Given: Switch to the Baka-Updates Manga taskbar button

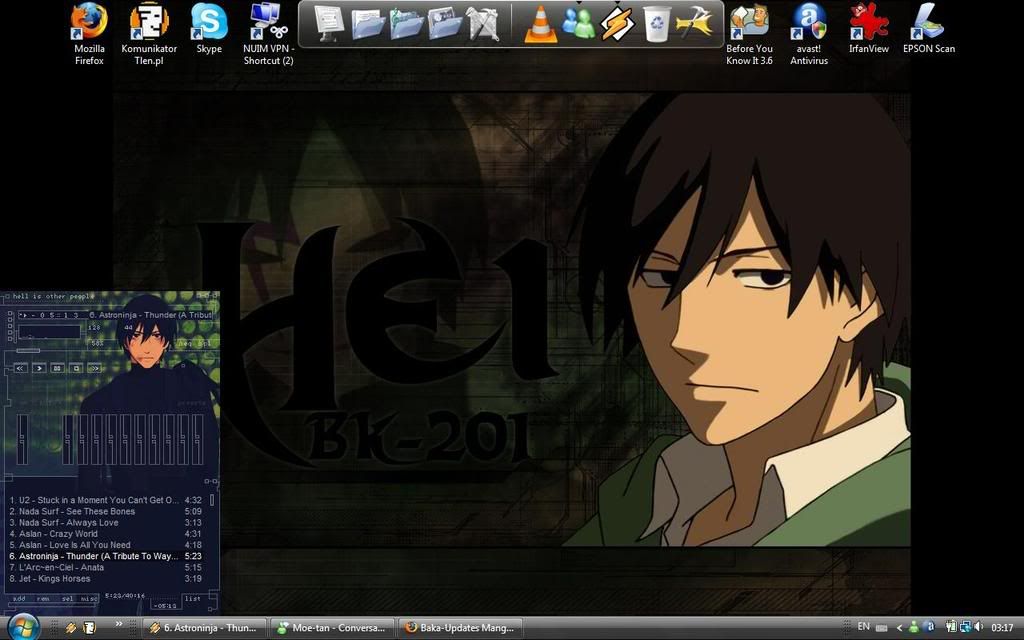Looking at the screenshot, I should (461, 628).
